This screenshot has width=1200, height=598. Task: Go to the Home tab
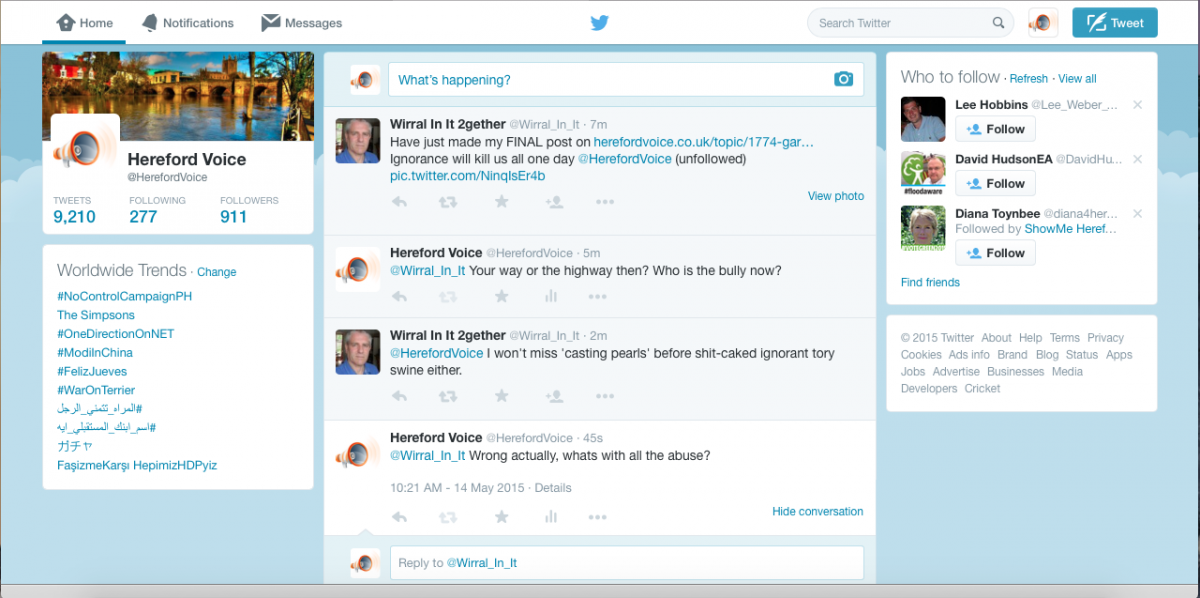click(x=84, y=23)
